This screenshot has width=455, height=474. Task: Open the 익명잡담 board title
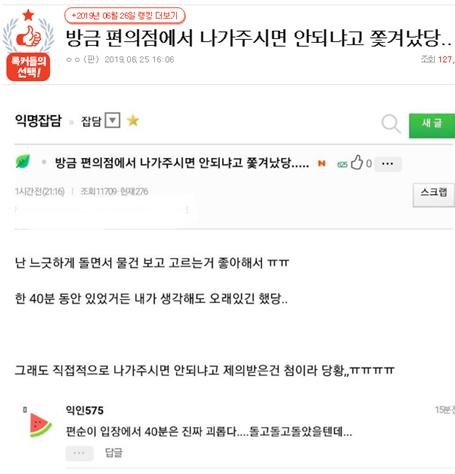pyautogui.click(x=38, y=120)
